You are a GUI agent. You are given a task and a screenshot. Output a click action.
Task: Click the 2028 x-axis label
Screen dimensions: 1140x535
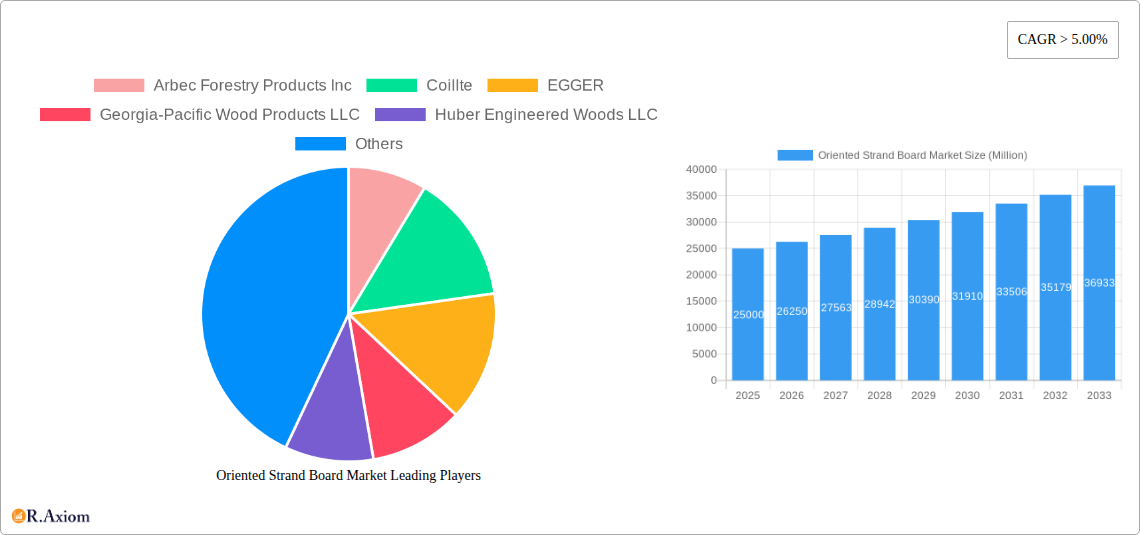coord(880,395)
